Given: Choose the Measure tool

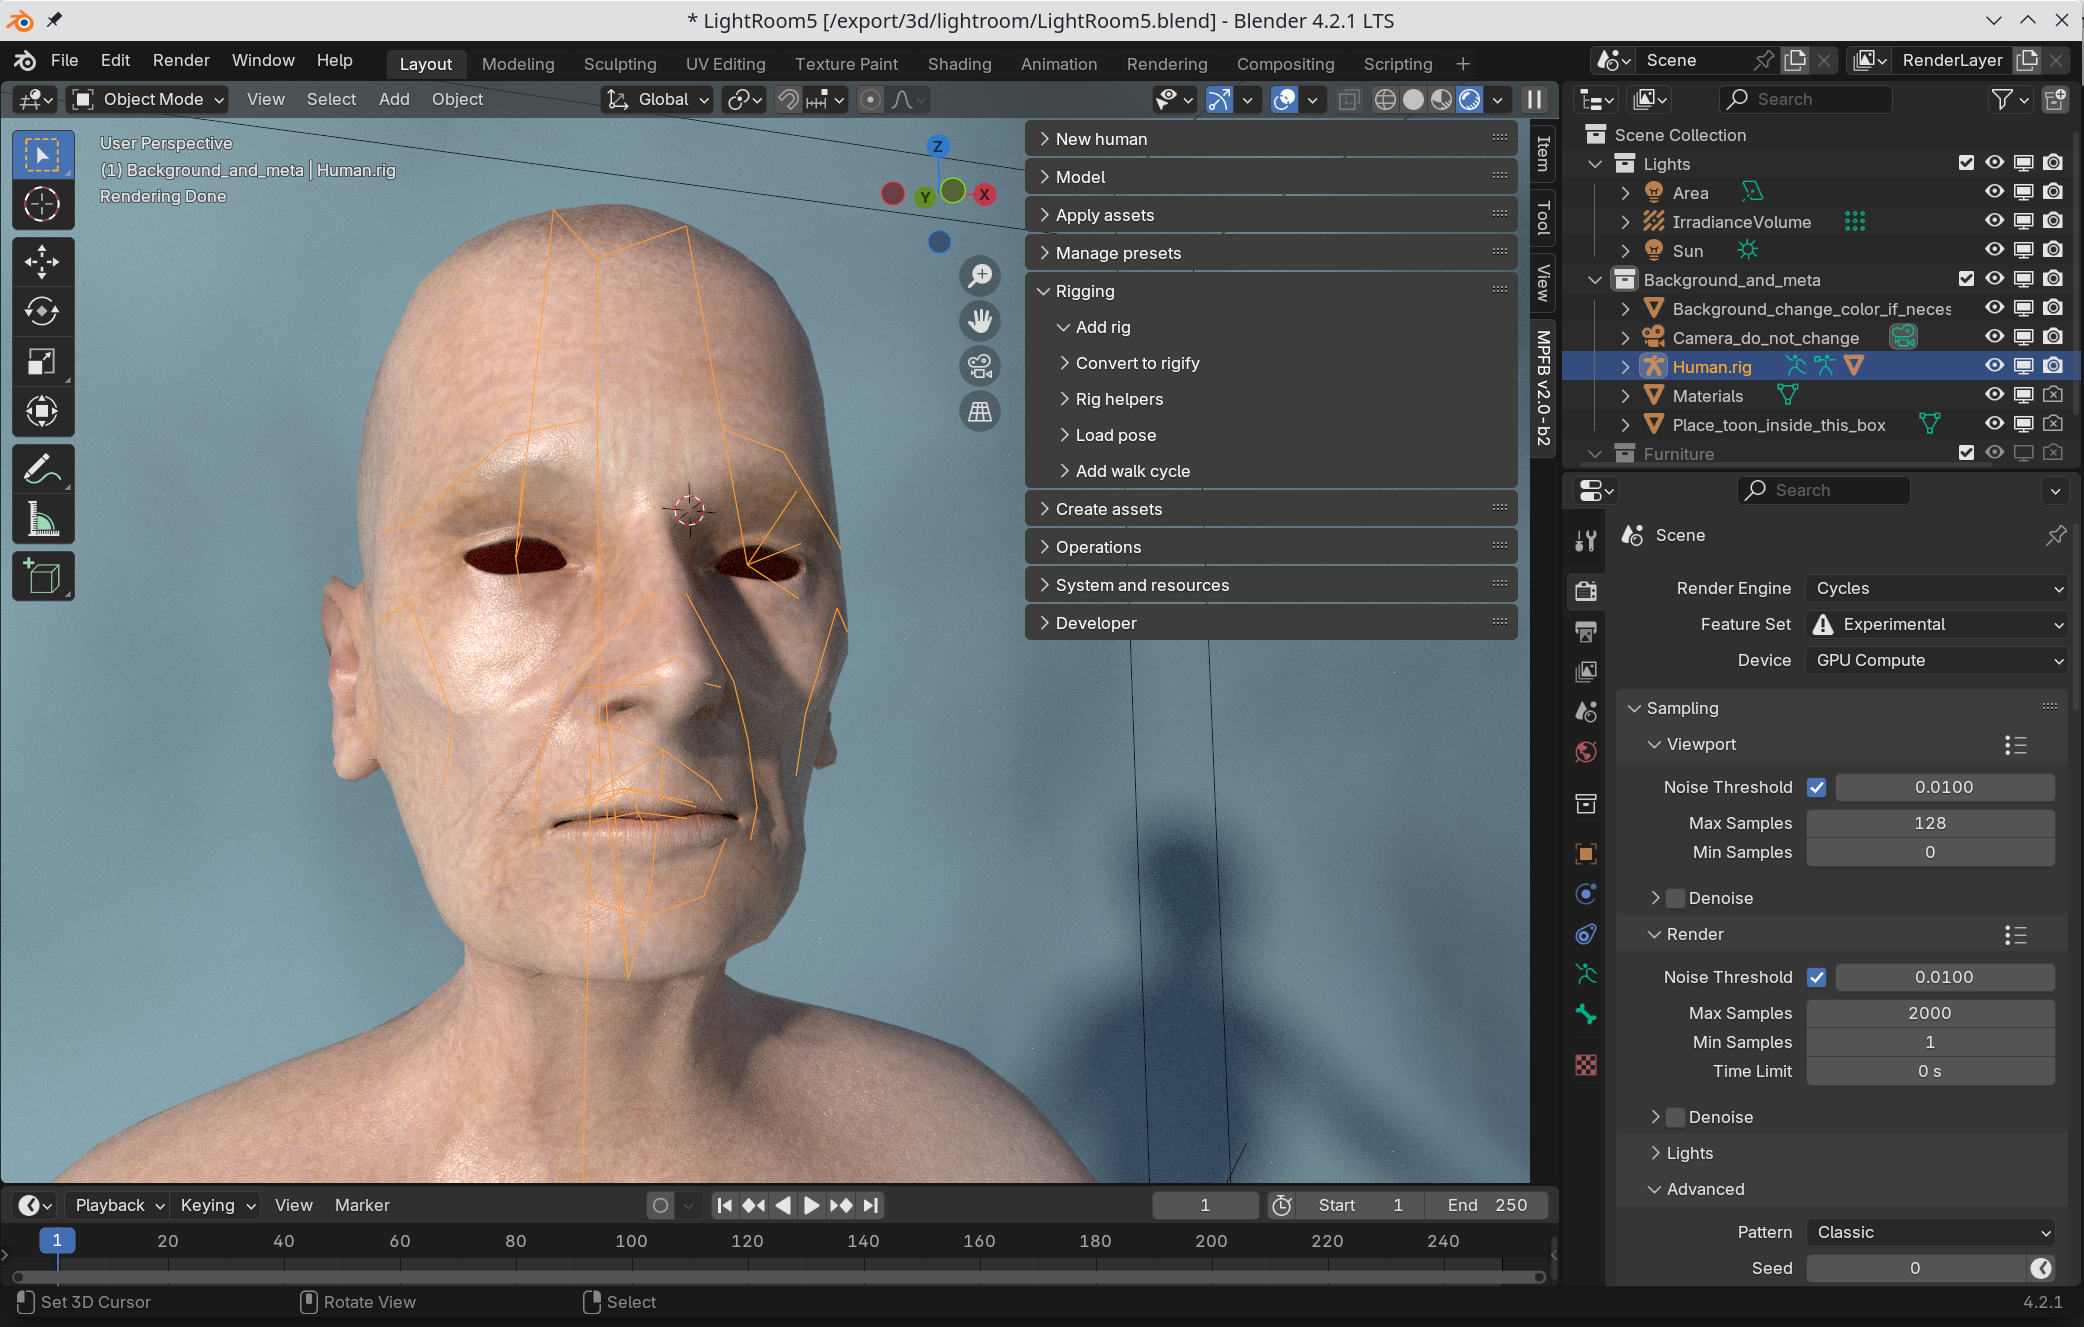Looking at the screenshot, I should pos(42,519).
